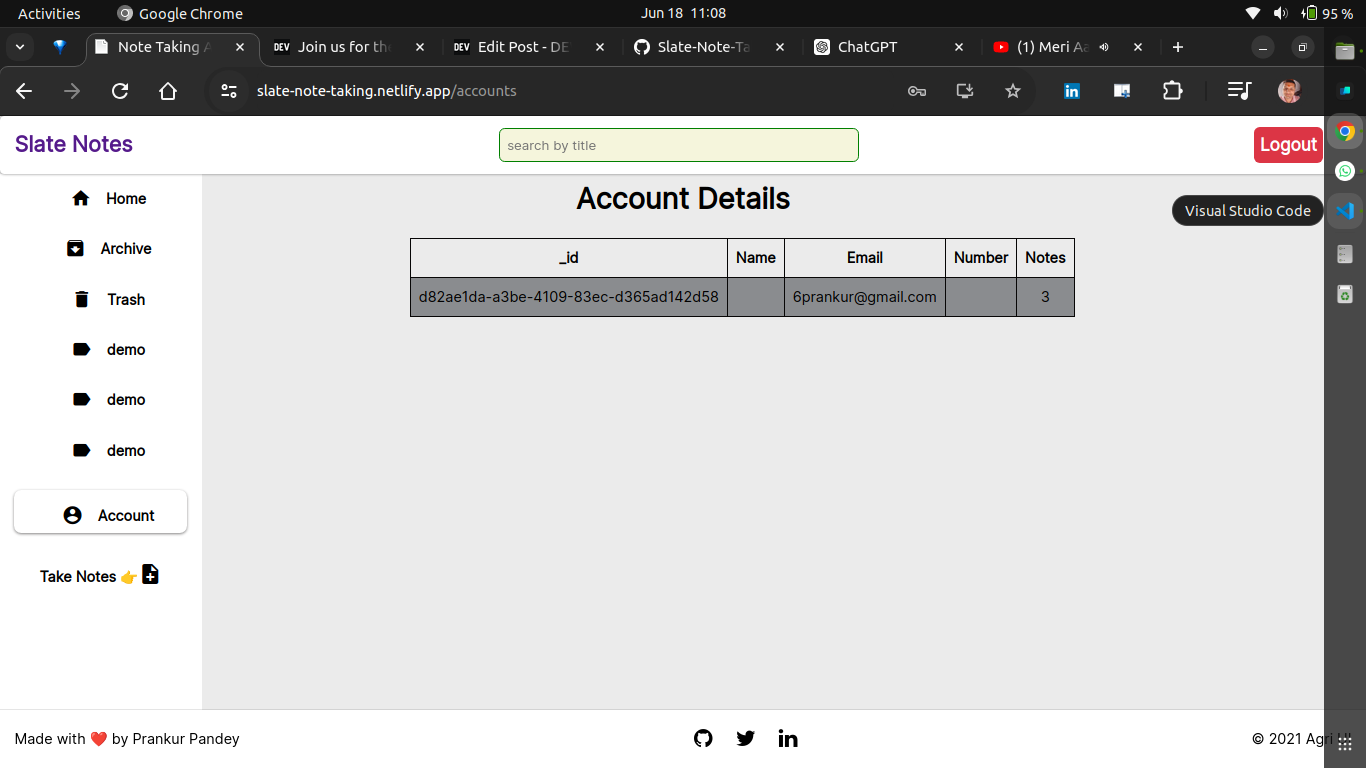This screenshot has width=1366, height=768.
Task: Click the Account Details heading
Action: click(x=683, y=199)
